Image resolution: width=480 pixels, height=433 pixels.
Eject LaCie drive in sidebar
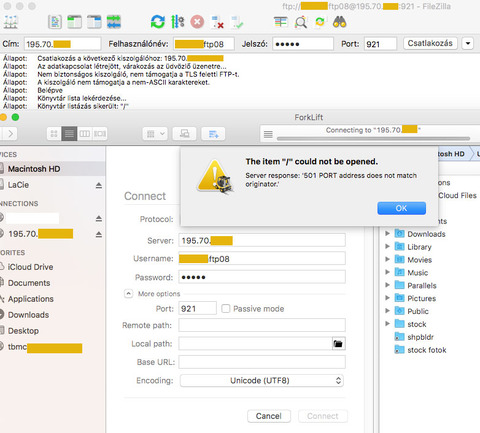[x=99, y=185]
